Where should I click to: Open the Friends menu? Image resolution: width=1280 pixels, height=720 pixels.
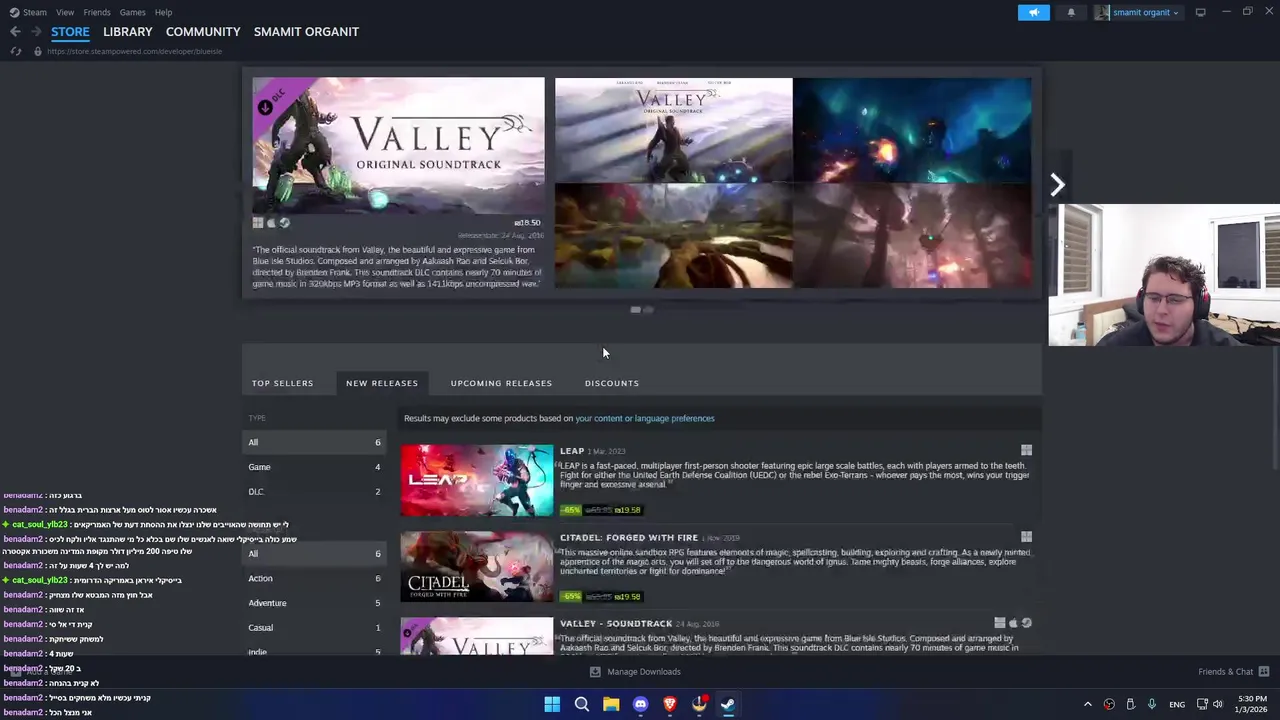tap(97, 12)
